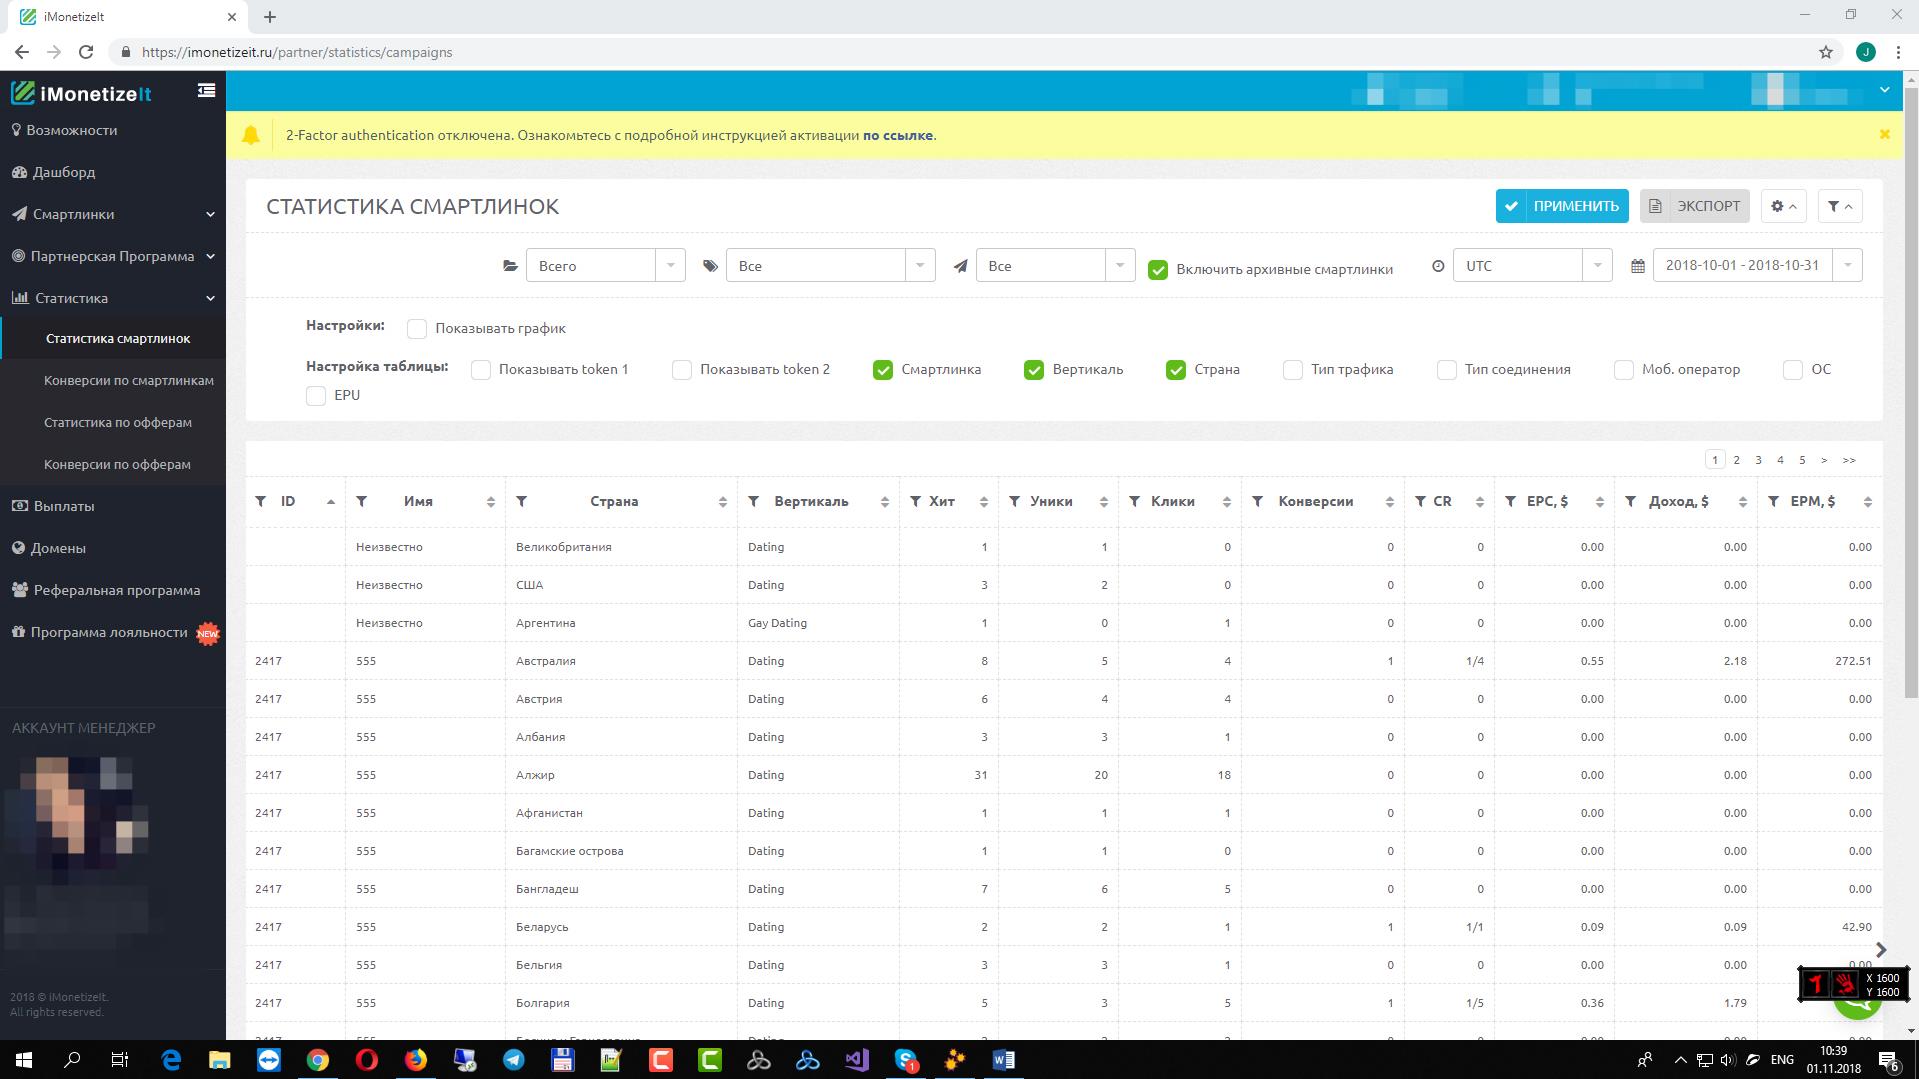The image size is (1919, 1079).
Task: Uncheck the Страна table column checkbox
Action: (x=1176, y=370)
